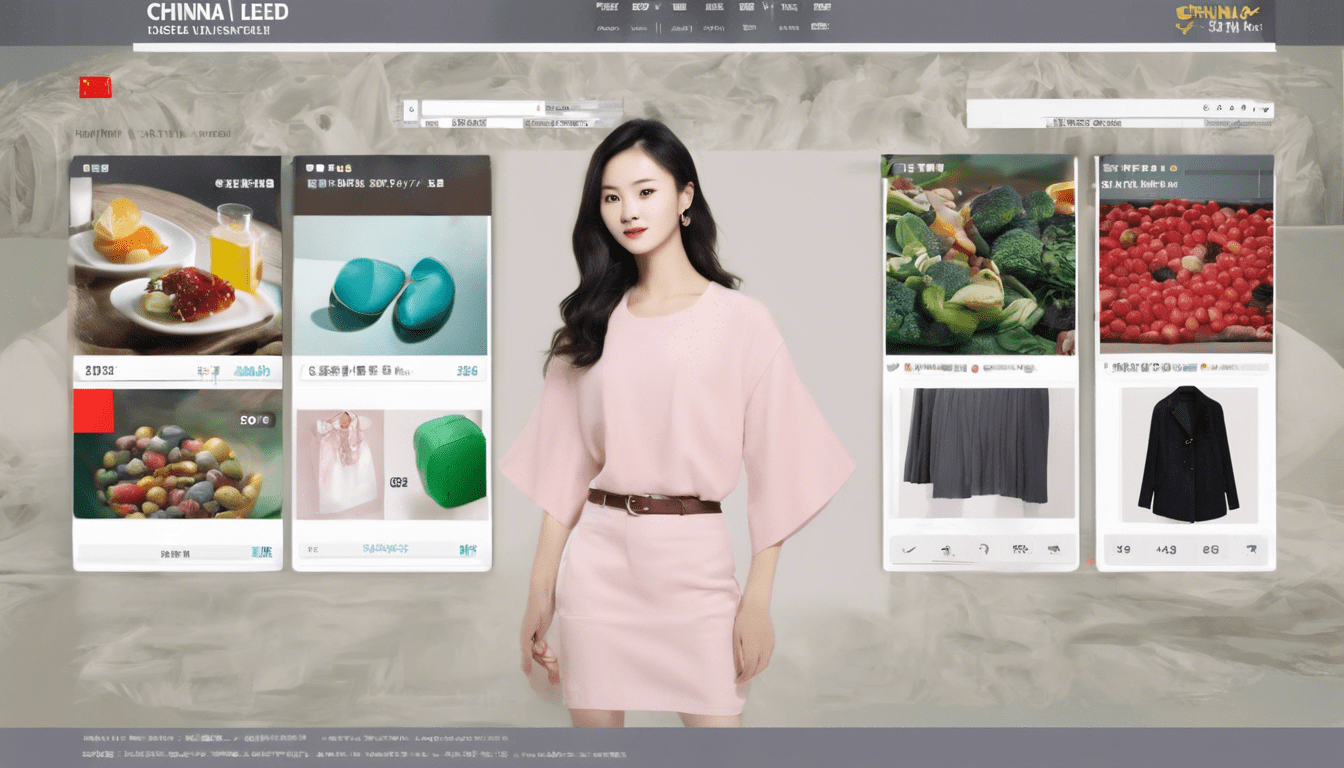This screenshot has height=768, width=1344.
Task: Click the magnifier icon left of center search field
Action: tap(409, 108)
